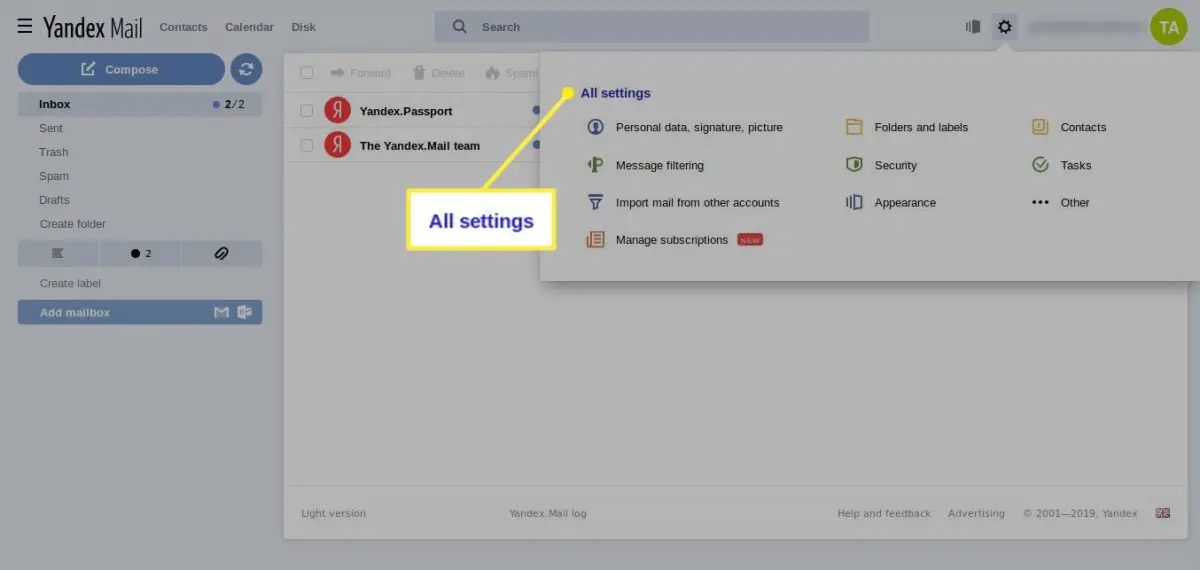Click the Contacts settings icon
Image resolution: width=1200 pixels, height=570 pixels.
pyautogui.click(x=1040, y=127)
